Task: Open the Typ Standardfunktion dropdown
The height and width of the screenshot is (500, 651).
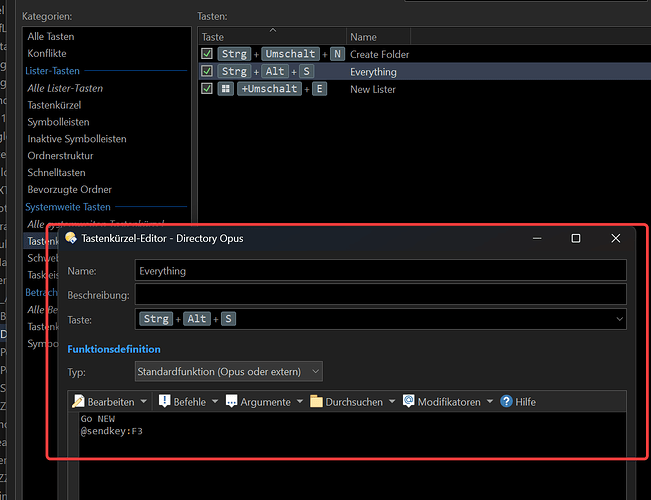Action: (229, 371)
